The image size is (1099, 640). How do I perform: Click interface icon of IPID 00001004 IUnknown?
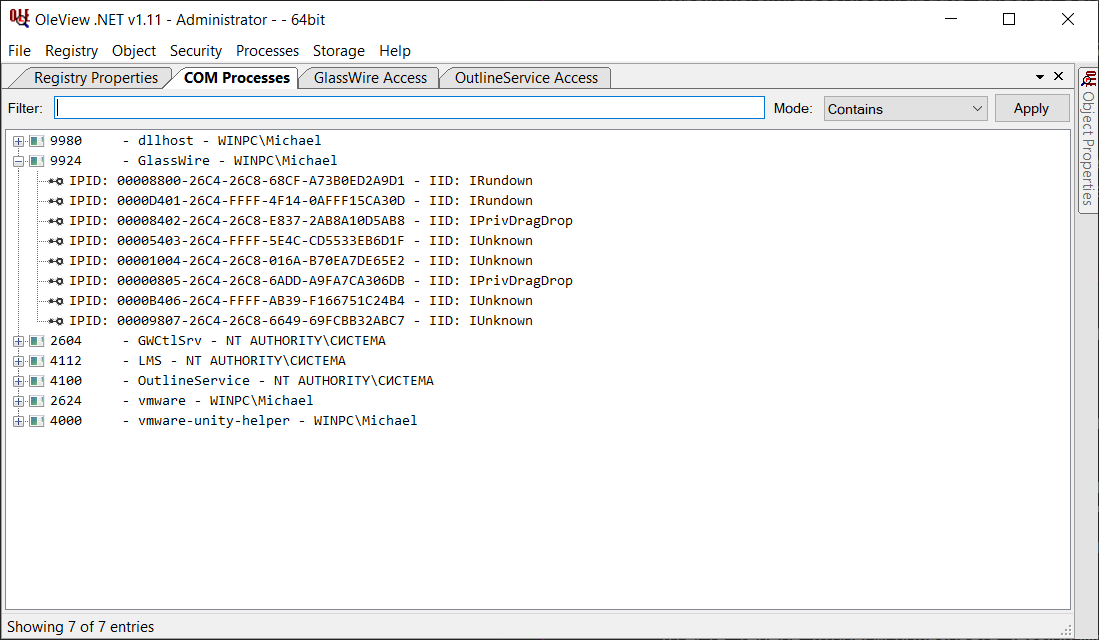56,261
